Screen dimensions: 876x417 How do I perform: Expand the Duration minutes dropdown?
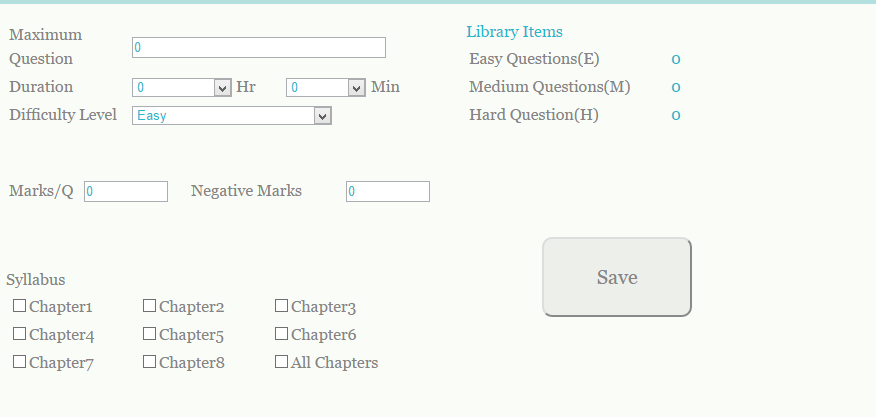pos(326,88)
